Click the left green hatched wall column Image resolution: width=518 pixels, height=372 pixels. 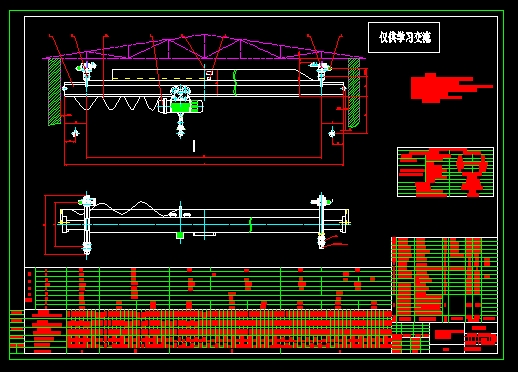click(54, 92)
